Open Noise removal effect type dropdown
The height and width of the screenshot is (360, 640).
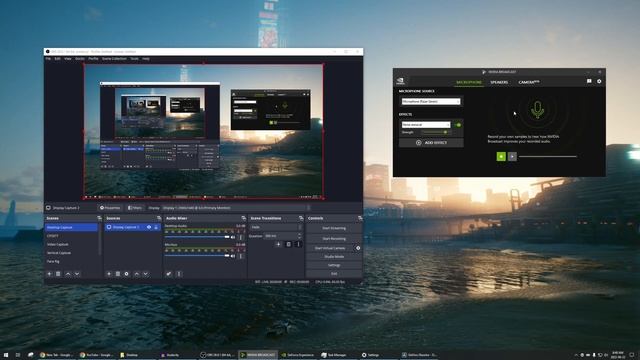click(426, 125)
